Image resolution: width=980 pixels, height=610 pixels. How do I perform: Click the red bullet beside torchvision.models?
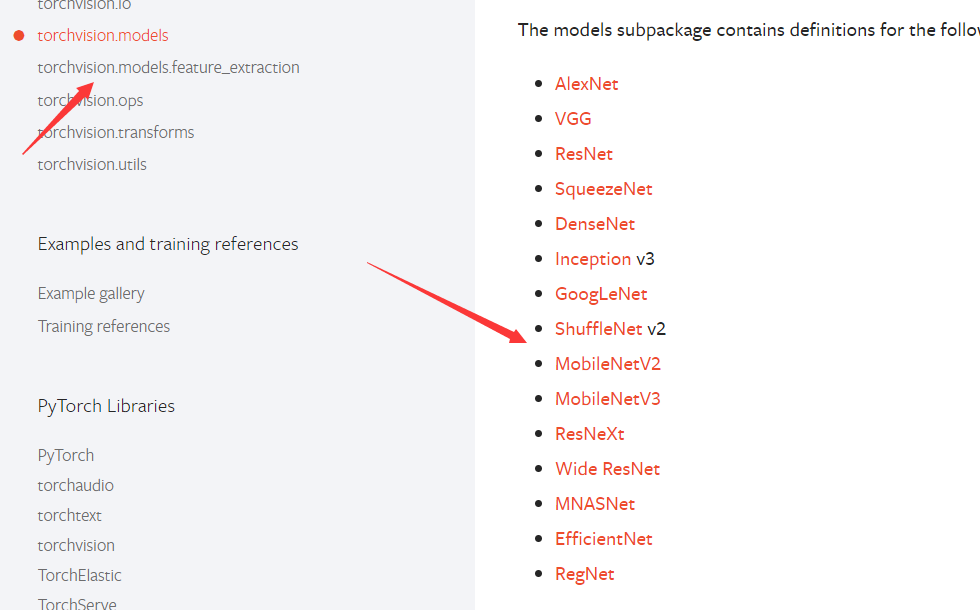click(18, 34)
